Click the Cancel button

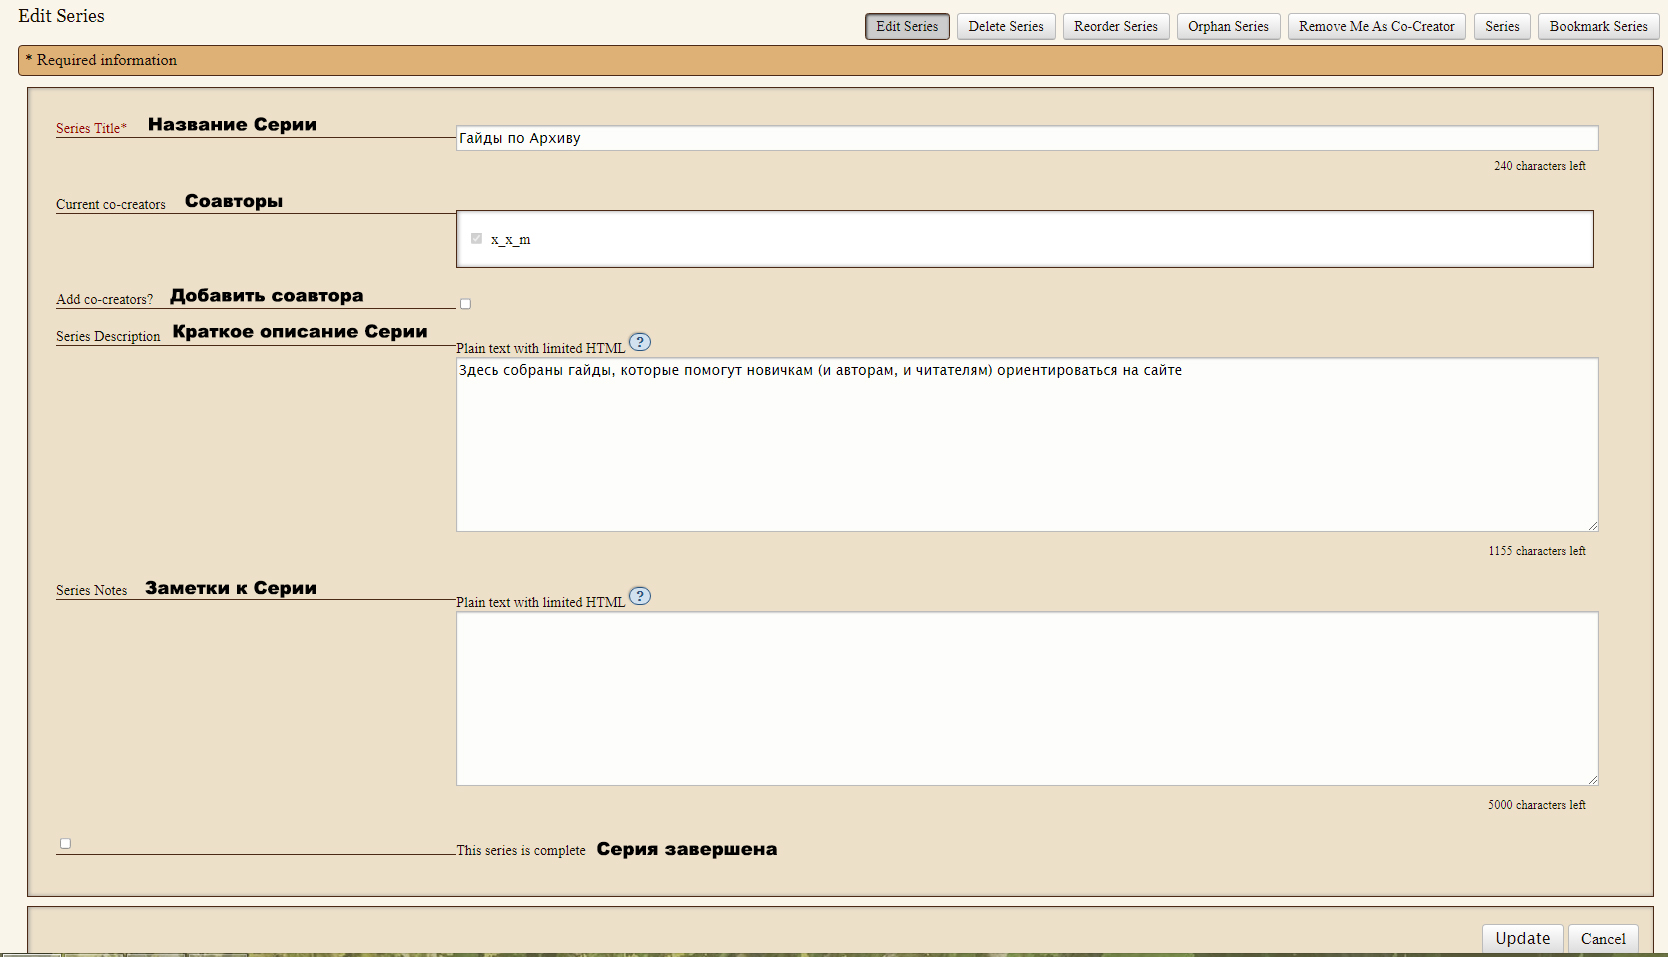[x=1603, y=938]
